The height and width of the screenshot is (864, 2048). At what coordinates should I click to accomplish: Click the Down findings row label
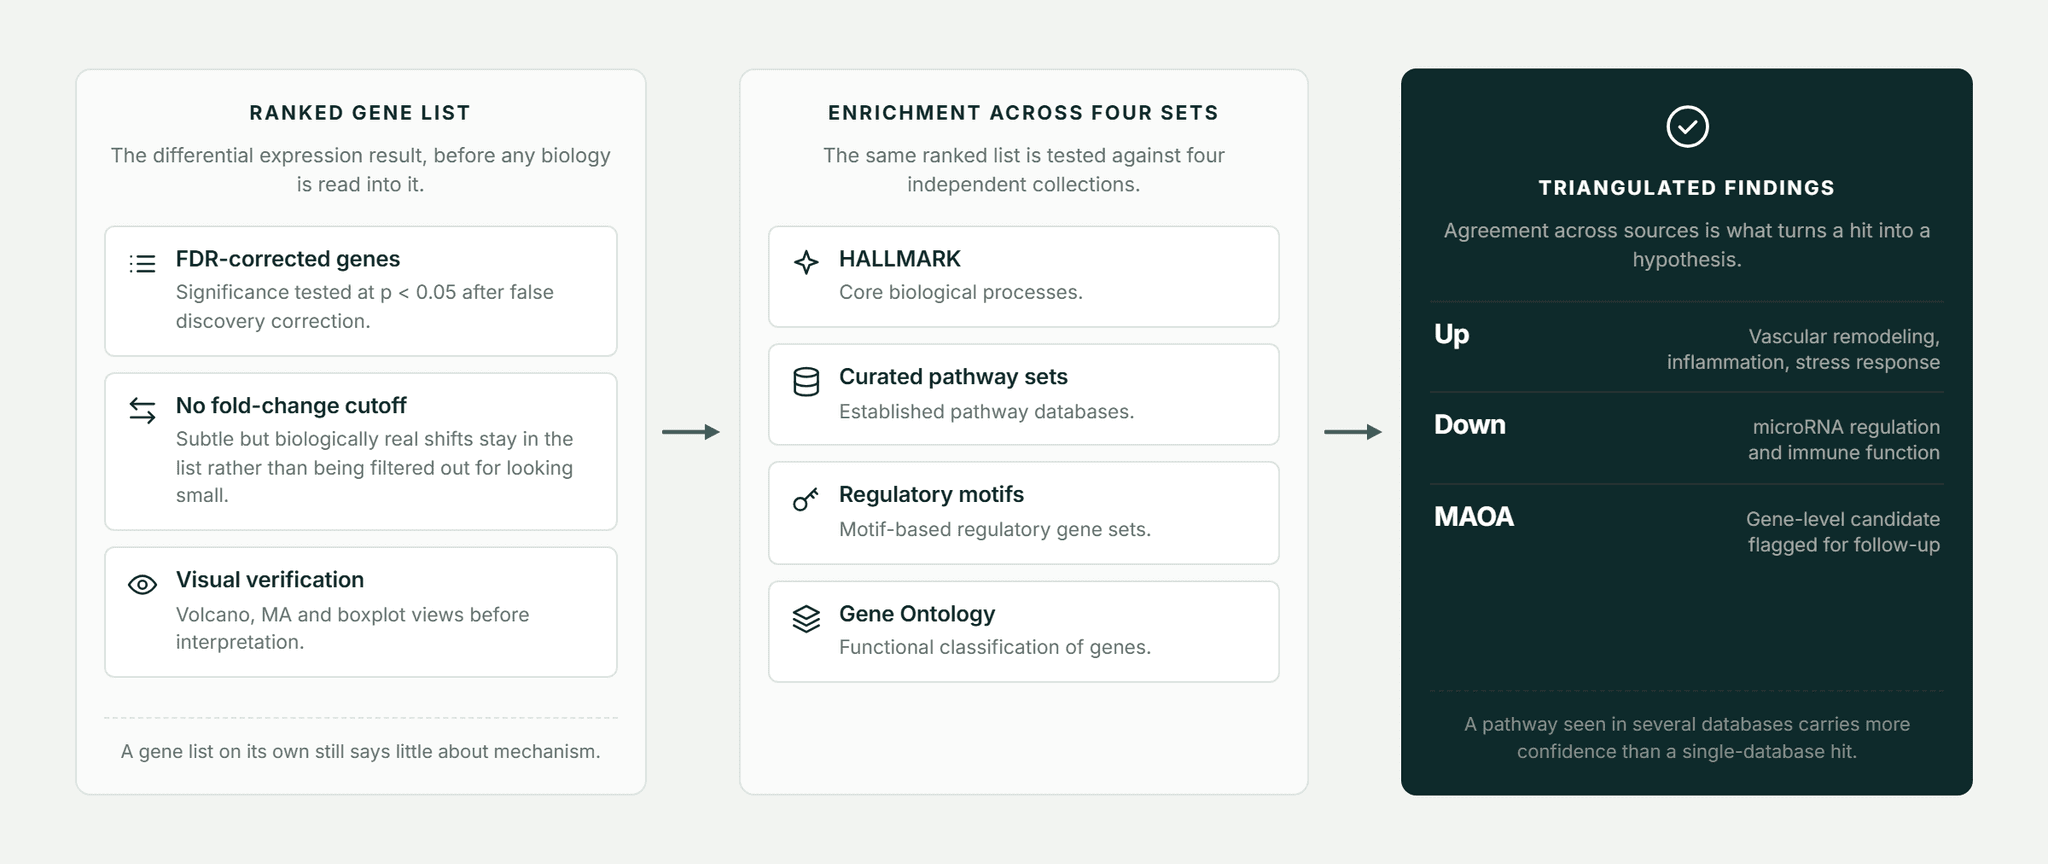[1469, 425]
